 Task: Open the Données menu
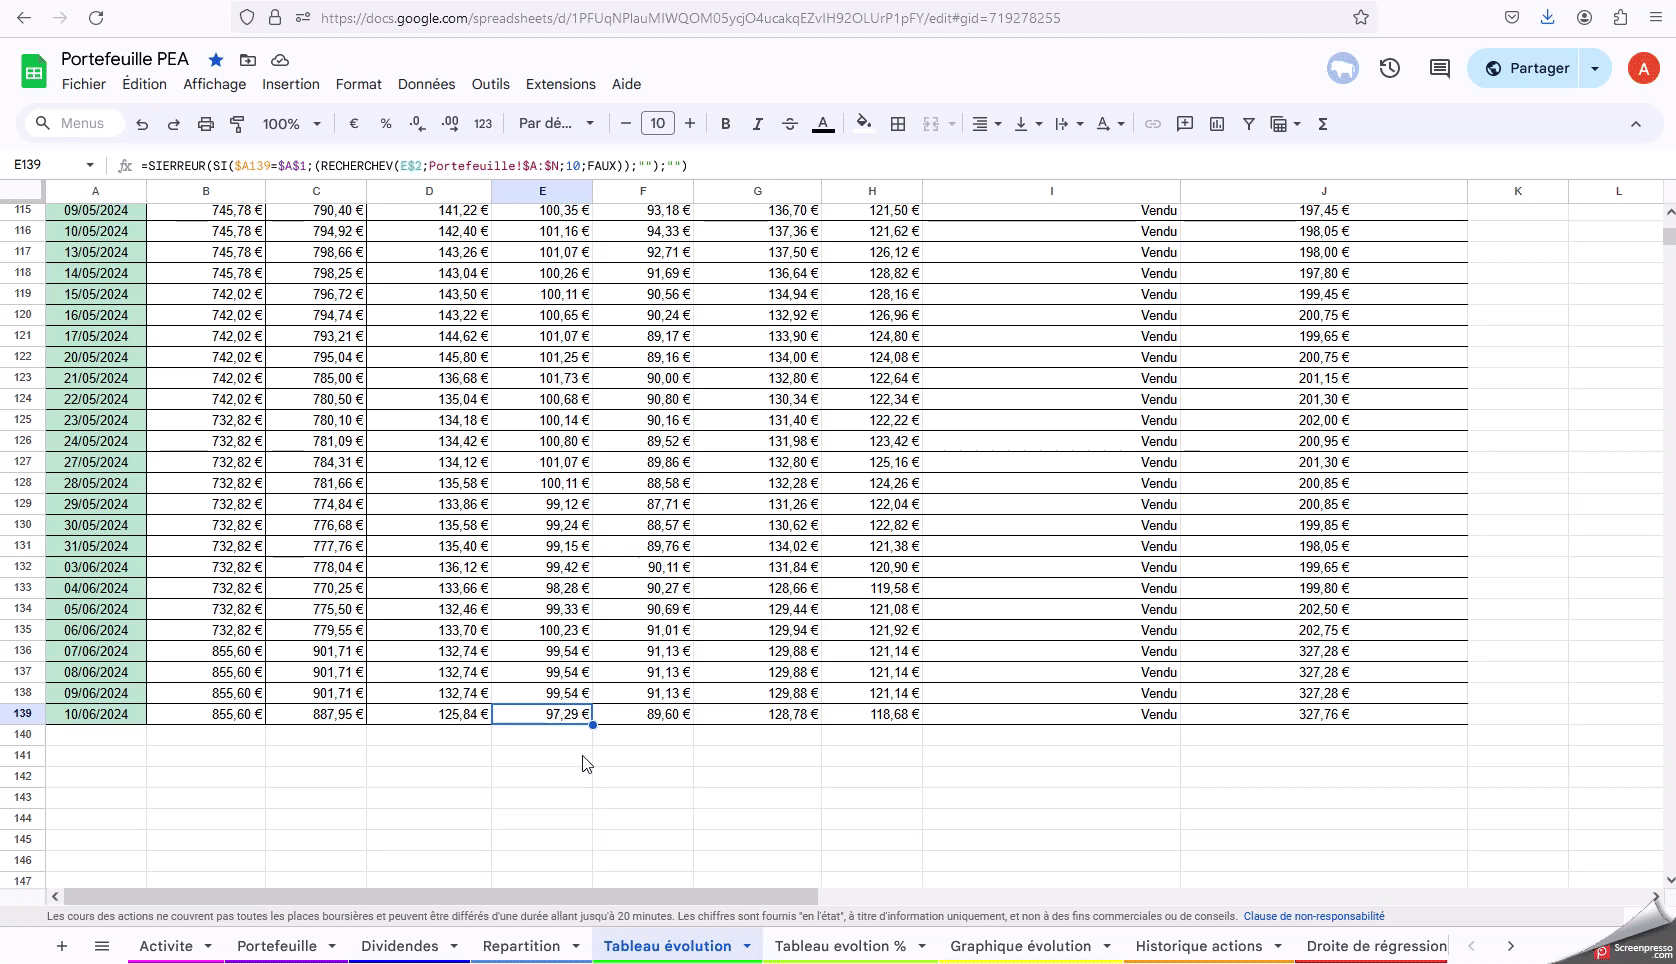[427, 84]
